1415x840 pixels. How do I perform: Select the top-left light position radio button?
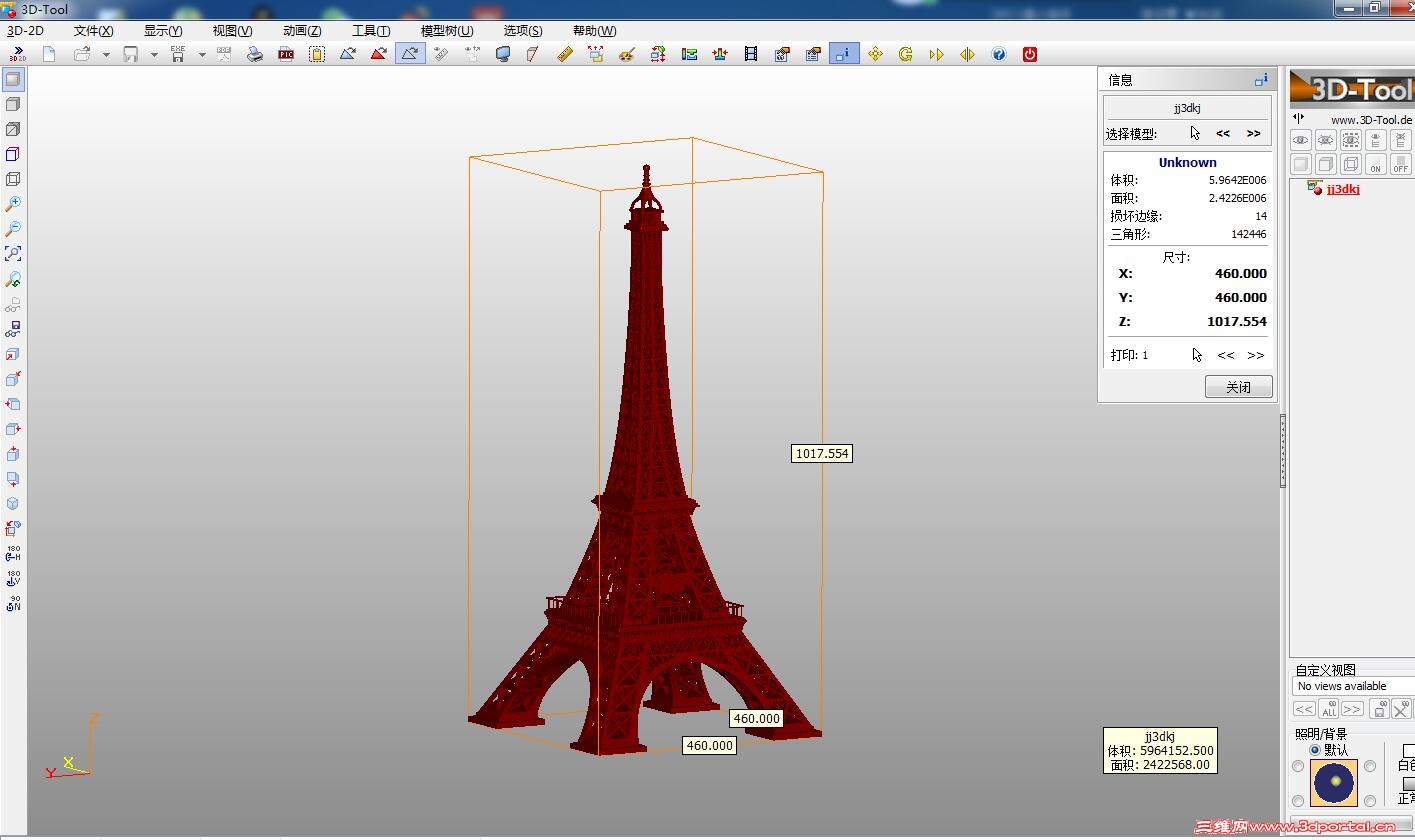pos(1298,767)
